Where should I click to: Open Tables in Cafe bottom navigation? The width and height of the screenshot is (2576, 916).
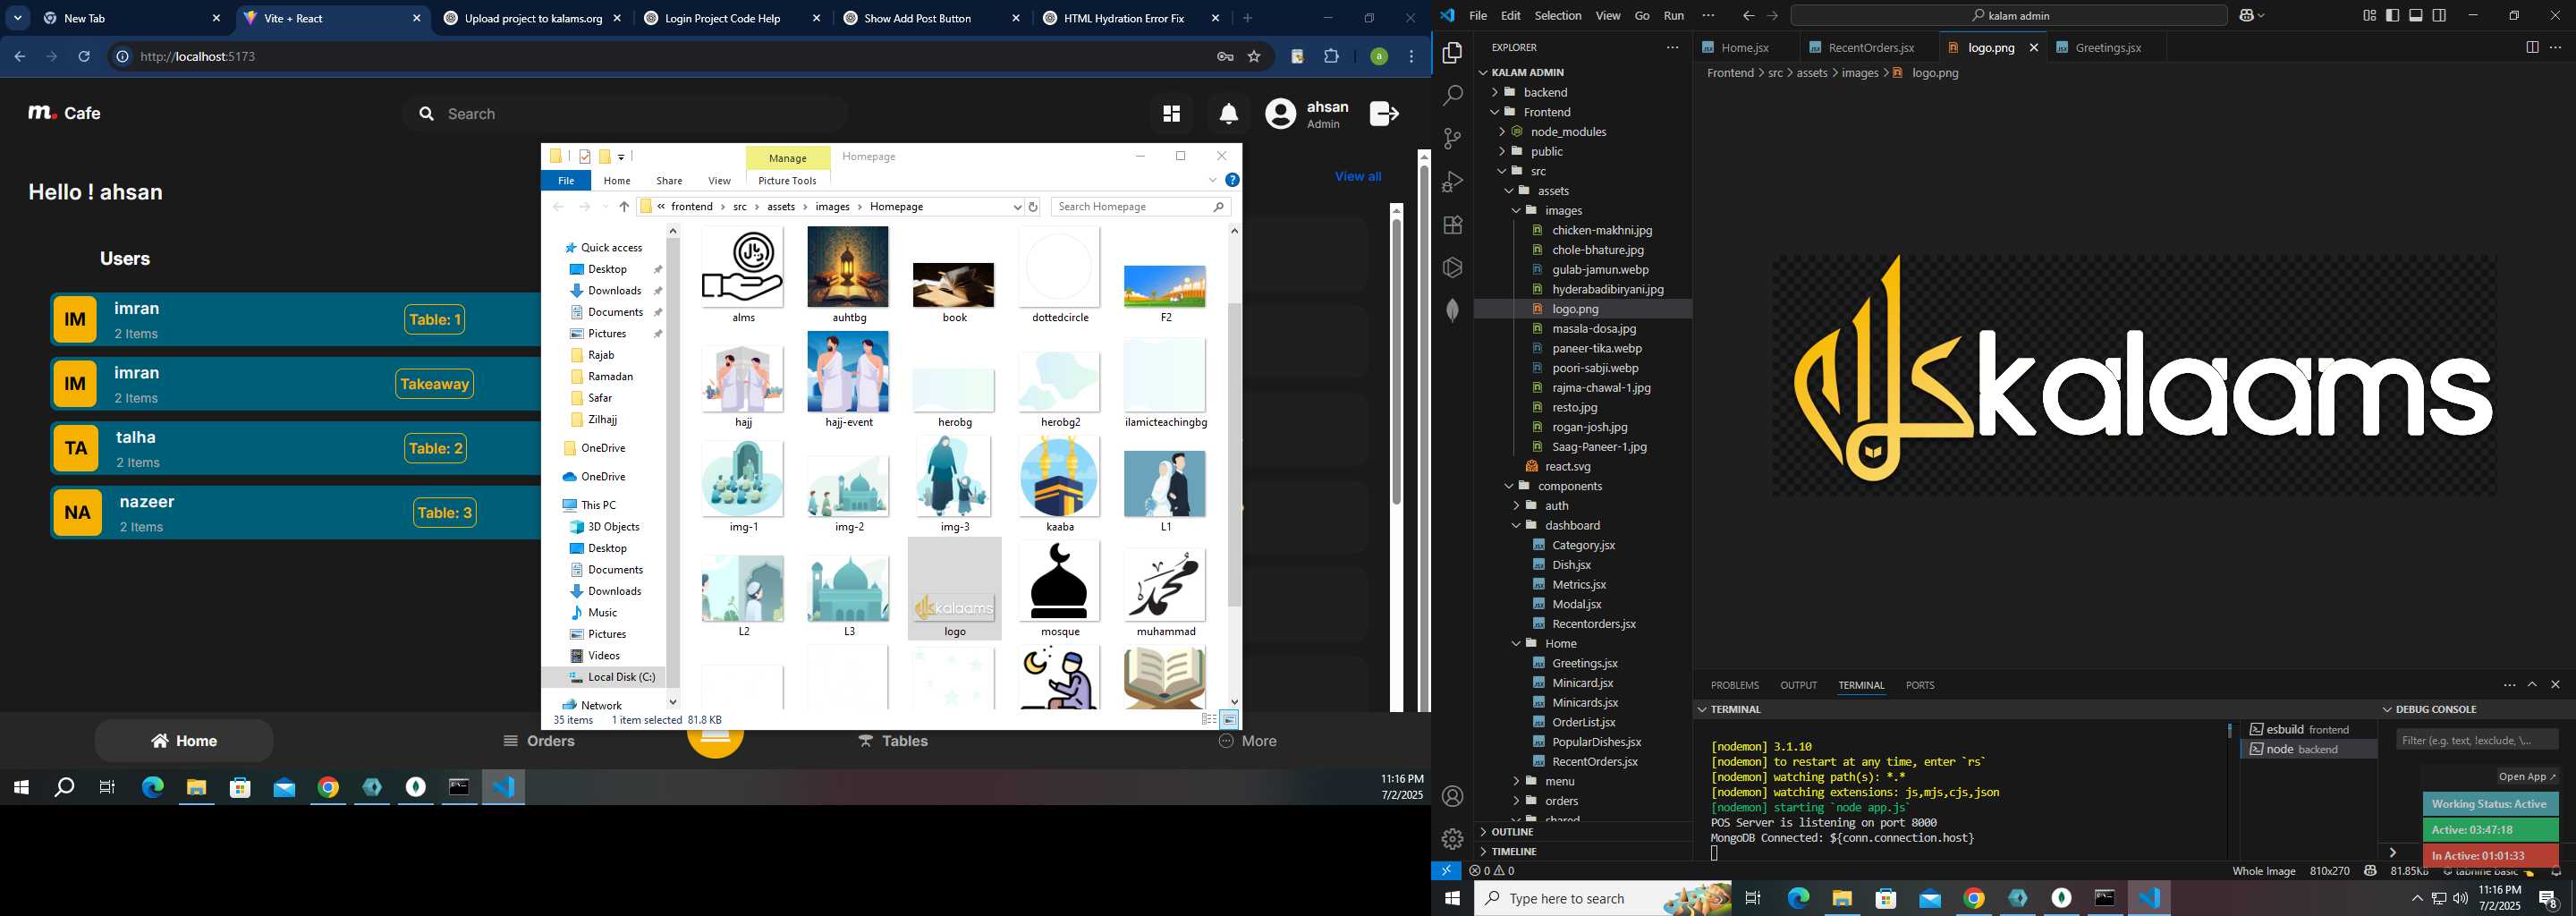[893, 741]
